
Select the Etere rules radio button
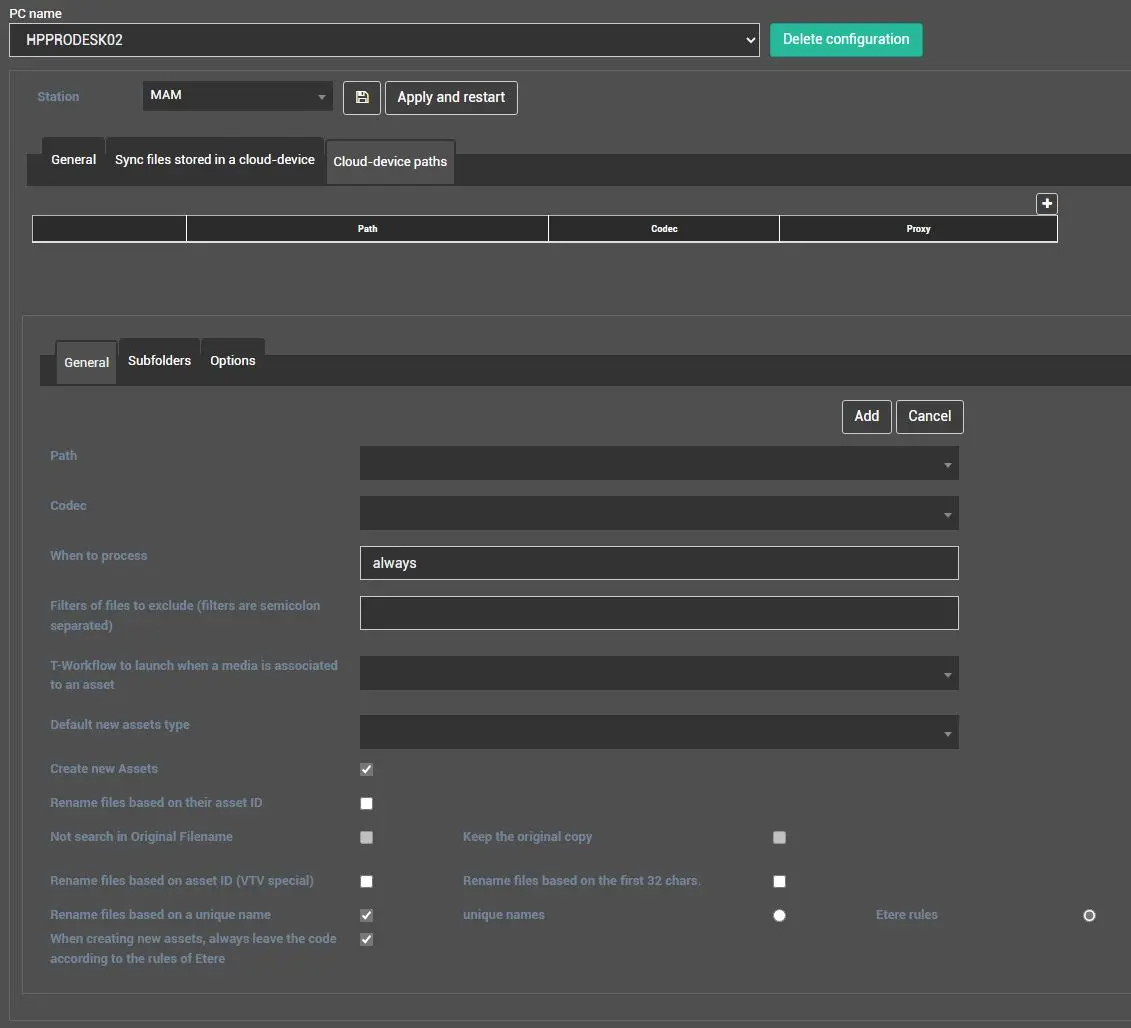(1089, 915)
